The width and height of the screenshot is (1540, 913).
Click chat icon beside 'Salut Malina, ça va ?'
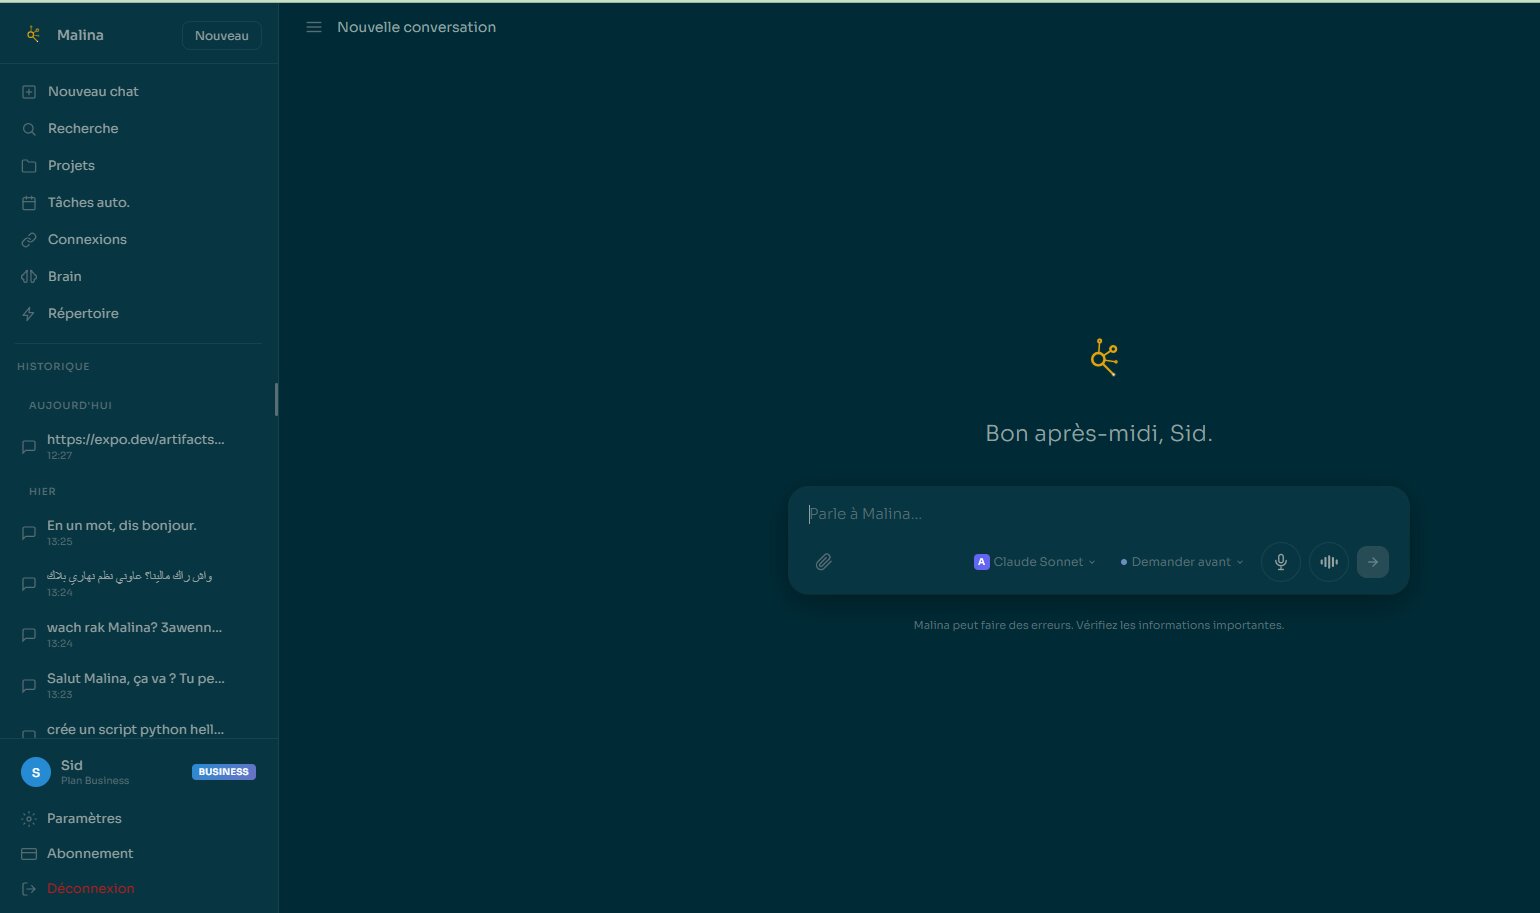coord(29,686)
